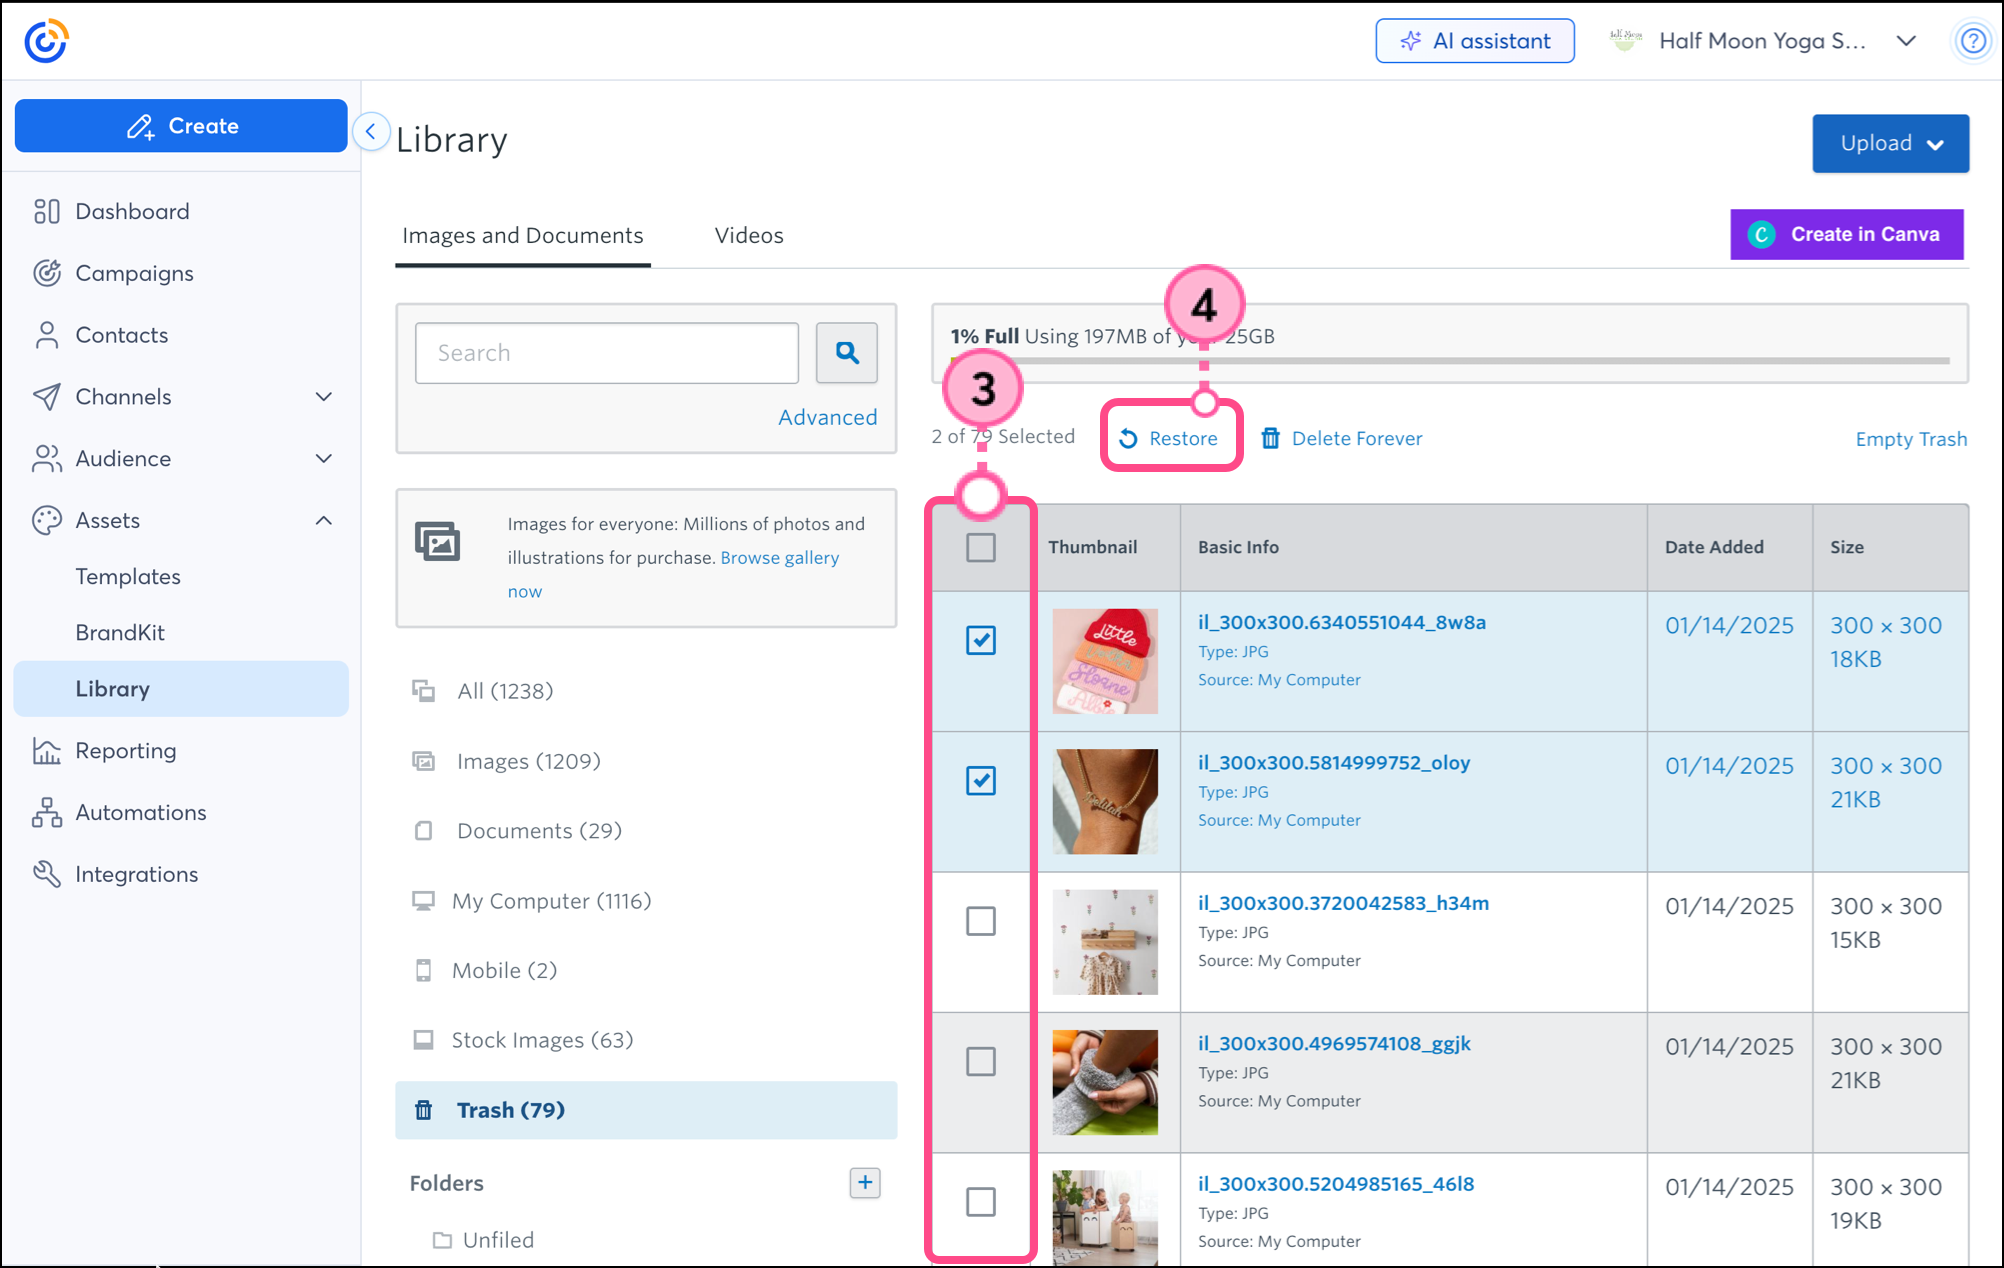Check the il_300x300.3720042583_h34m image checkbox
This screenshot has height=1268, width=2004.
(981, 921)
